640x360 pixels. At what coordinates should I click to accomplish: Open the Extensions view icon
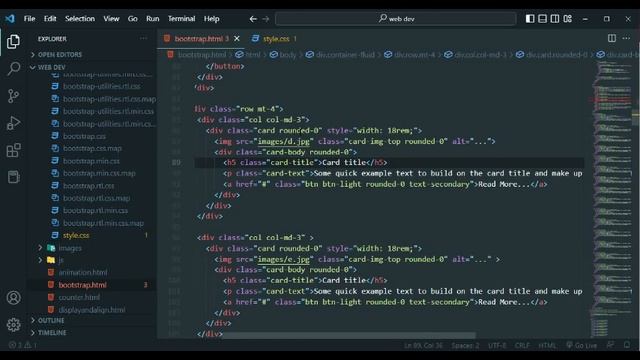[x=13, y=150]
